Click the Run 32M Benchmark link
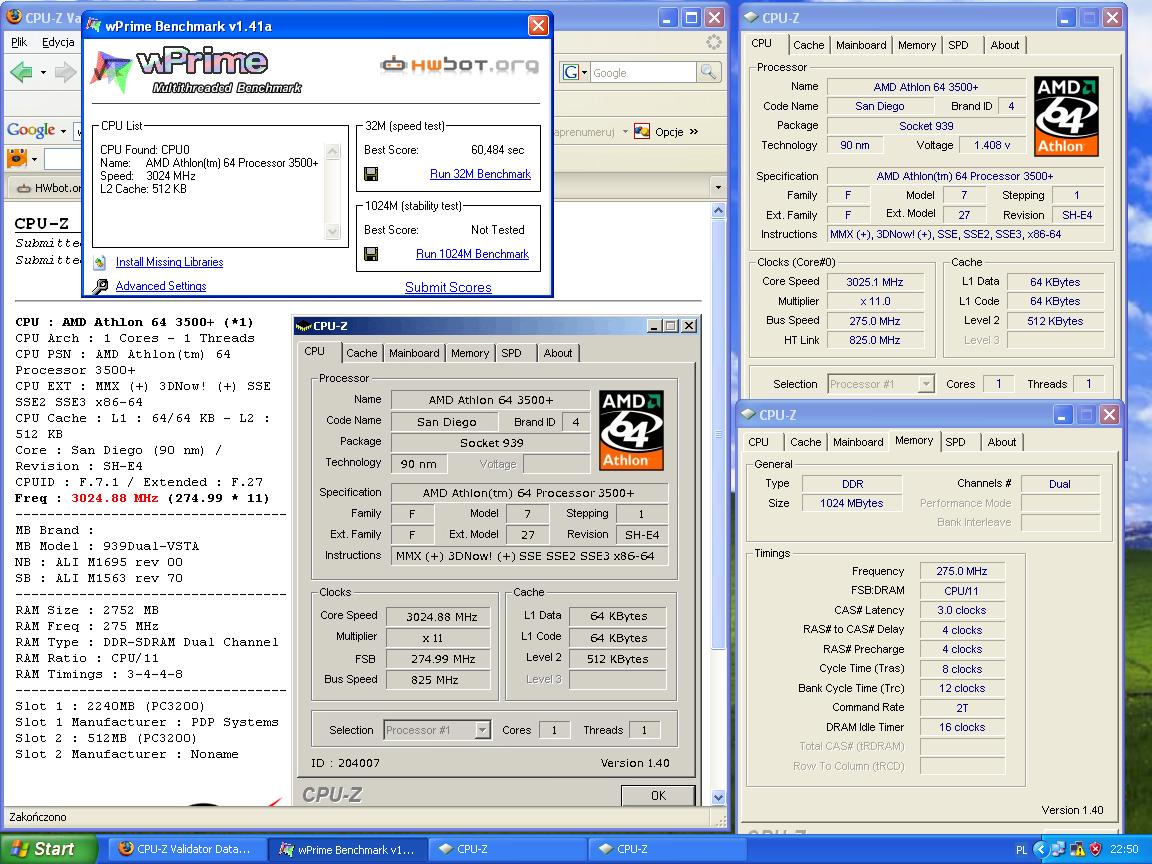 tap(480, 174)
